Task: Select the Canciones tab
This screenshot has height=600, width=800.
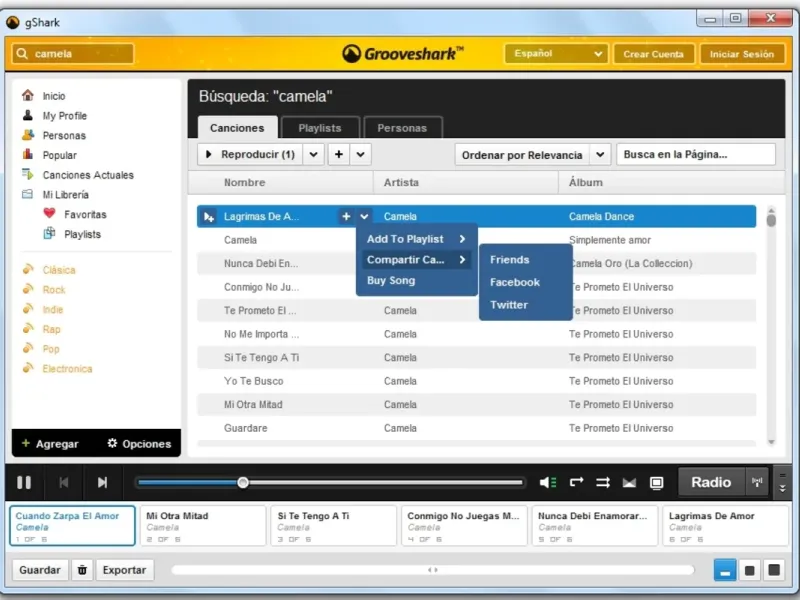Action: 237,128
